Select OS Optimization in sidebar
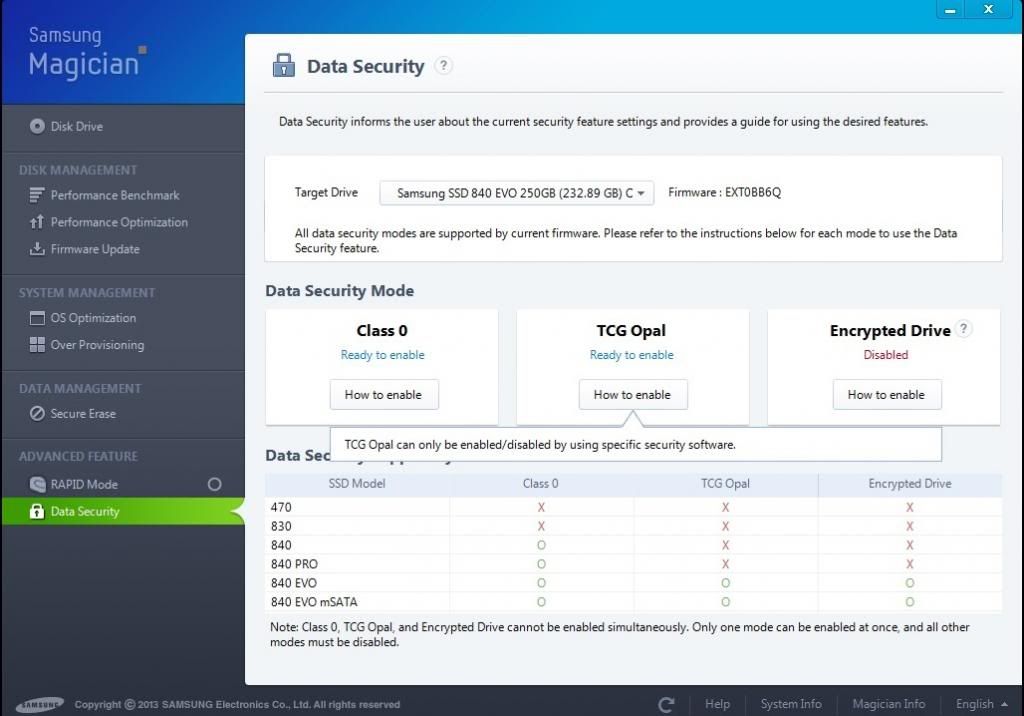This screenshot has width=1024, height=716. [x=93, y=318]
